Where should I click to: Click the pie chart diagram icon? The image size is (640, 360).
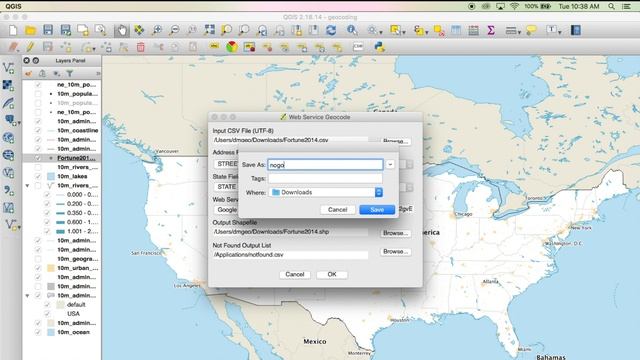coord(232,47)
